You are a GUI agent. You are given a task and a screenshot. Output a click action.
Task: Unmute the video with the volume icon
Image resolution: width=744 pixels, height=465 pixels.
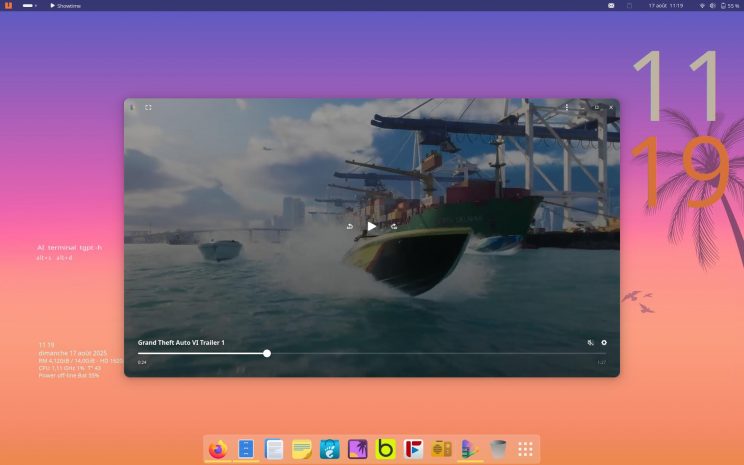[x=590, y=343]
